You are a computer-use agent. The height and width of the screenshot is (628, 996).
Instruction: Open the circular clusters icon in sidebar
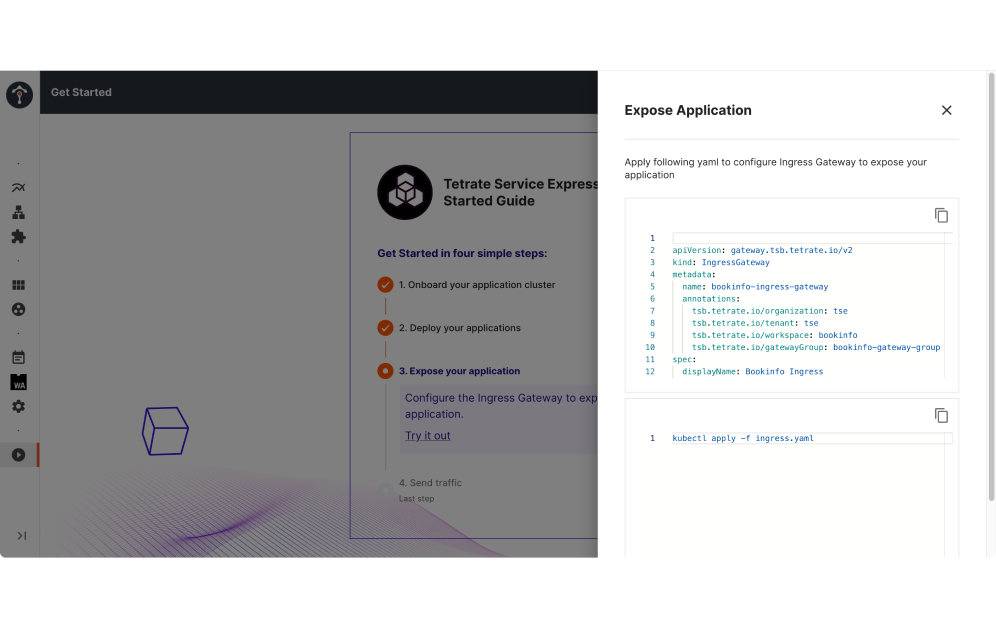pos(18,309)
